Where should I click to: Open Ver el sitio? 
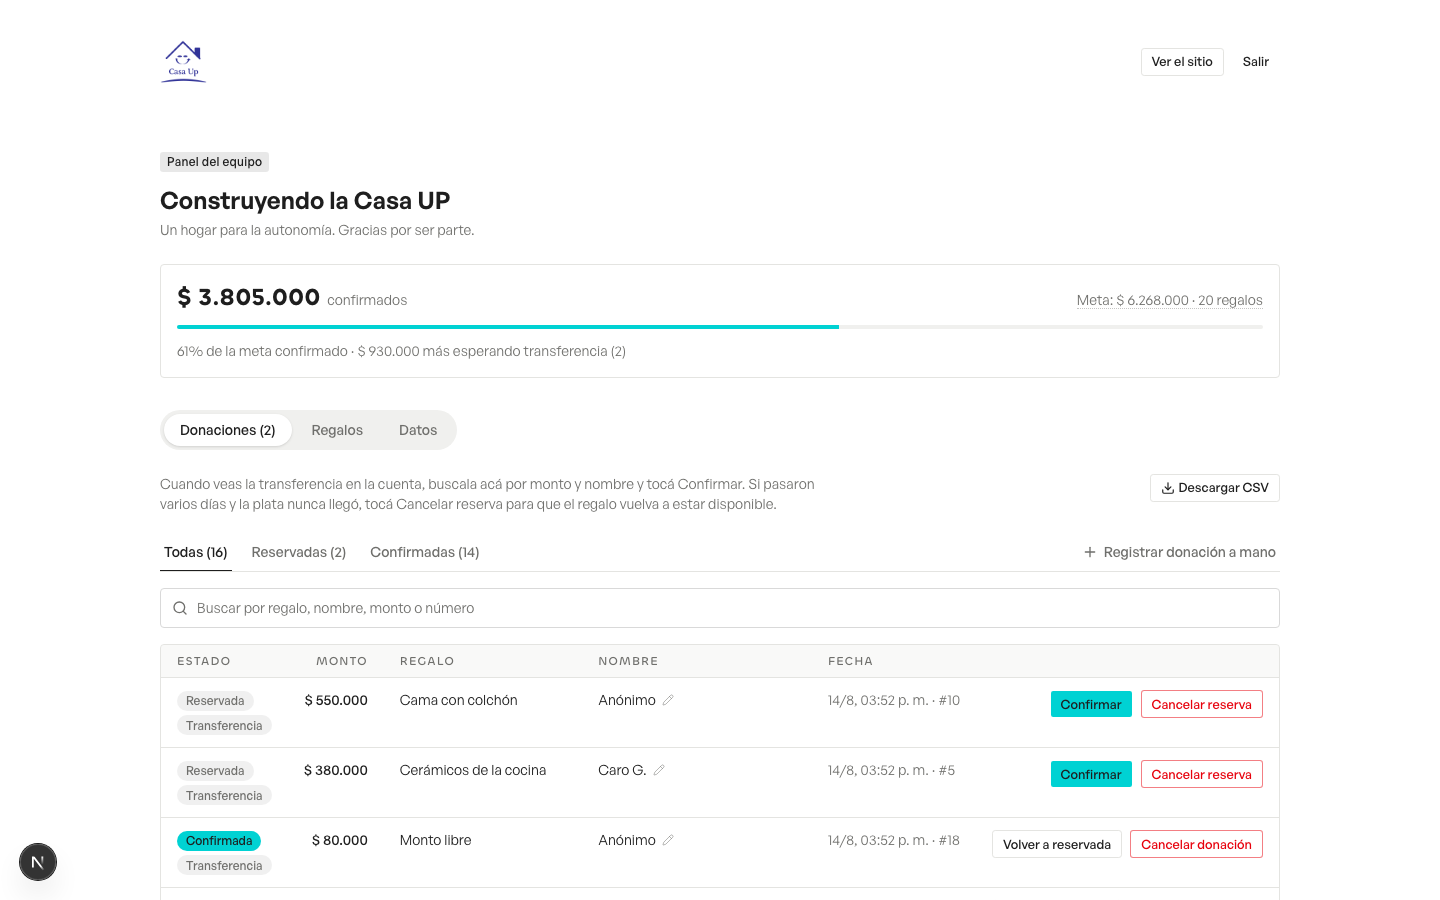click(1182, 62)
